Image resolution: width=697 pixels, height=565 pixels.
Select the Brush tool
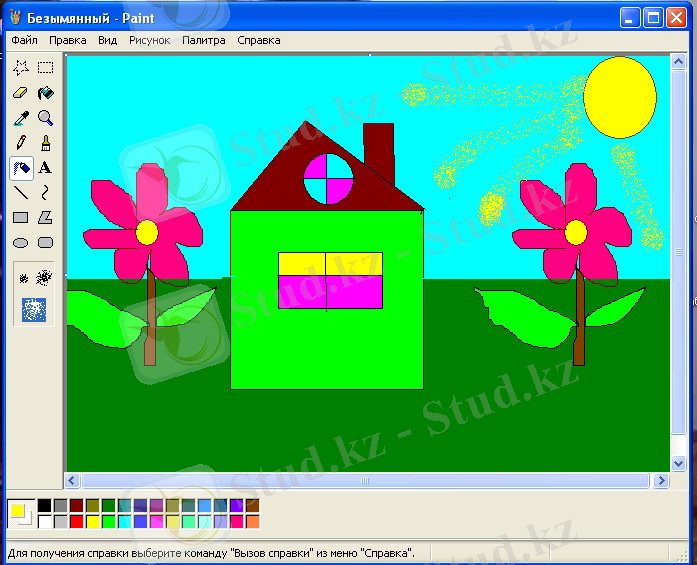tap(45, 143)
